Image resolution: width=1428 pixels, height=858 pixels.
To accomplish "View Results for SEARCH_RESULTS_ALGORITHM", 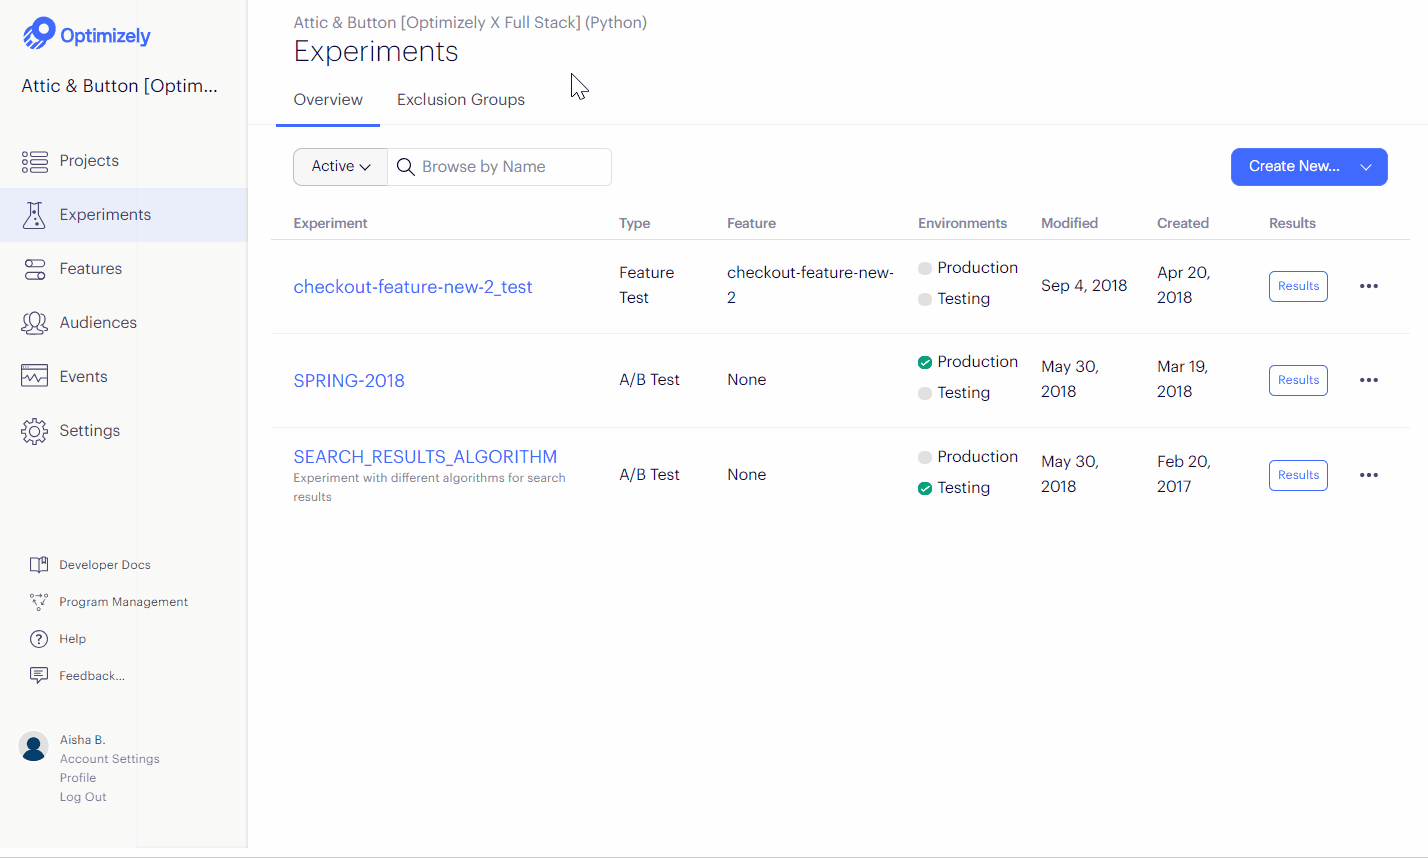I will pos(1298,475).
